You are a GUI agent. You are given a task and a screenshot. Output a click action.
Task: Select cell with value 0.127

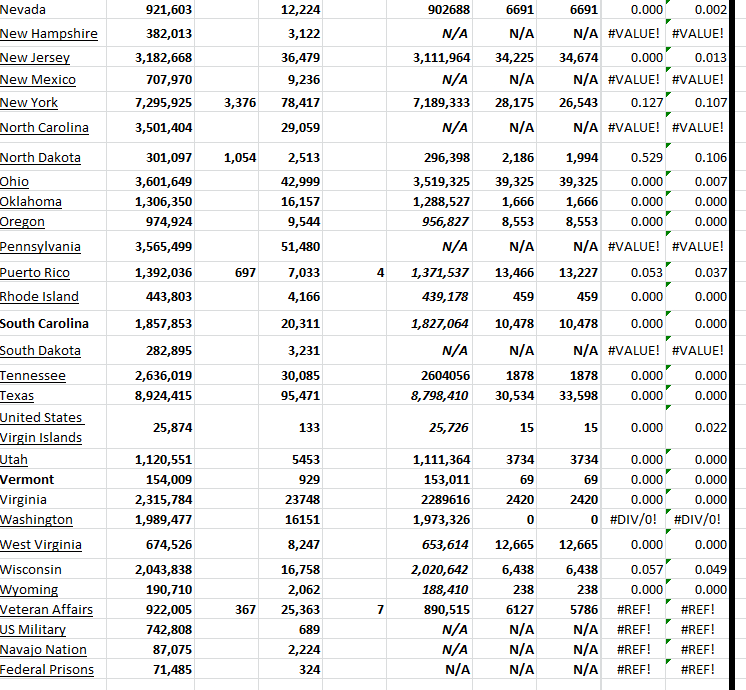(x=633, y=102)
